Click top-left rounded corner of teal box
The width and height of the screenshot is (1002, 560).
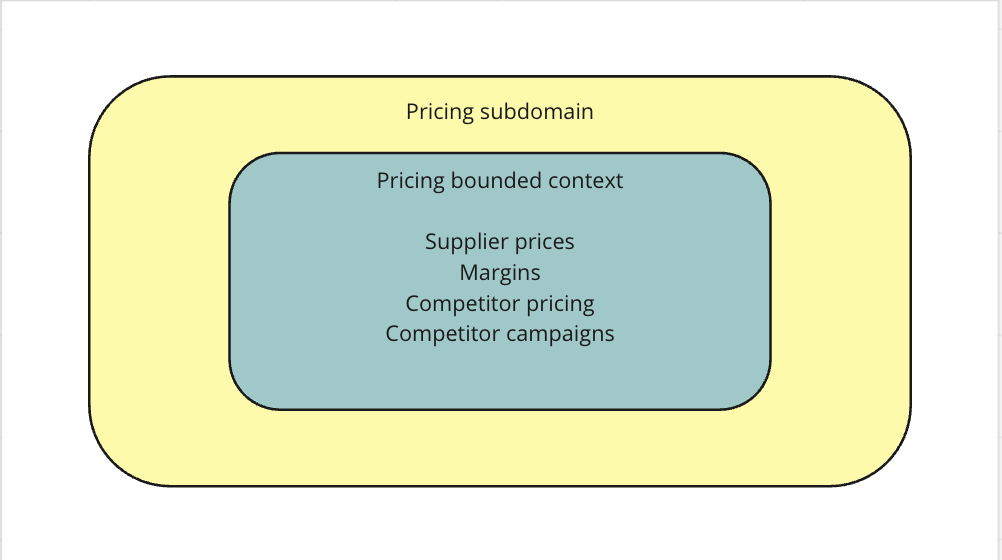[x=243, y=166]
